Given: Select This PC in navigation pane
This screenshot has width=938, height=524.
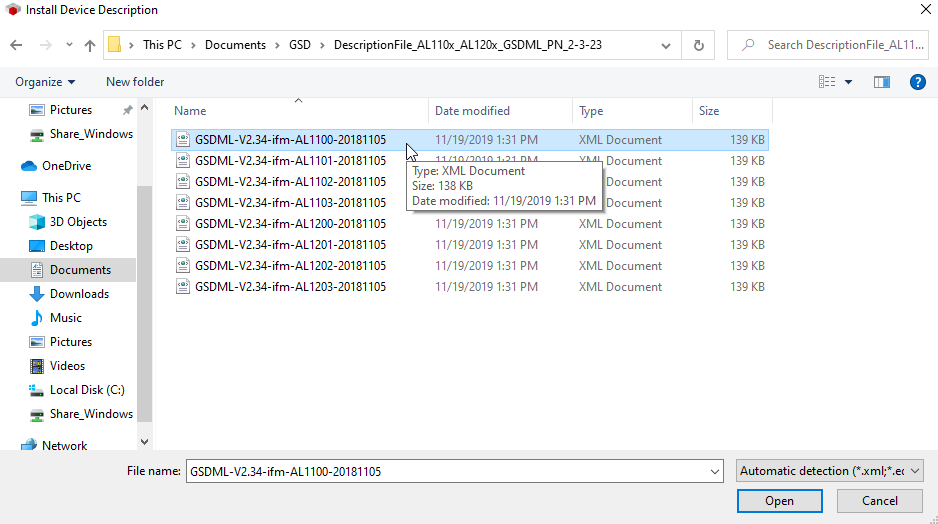Looking at the screenshot, I should click(x=50, y=197).
